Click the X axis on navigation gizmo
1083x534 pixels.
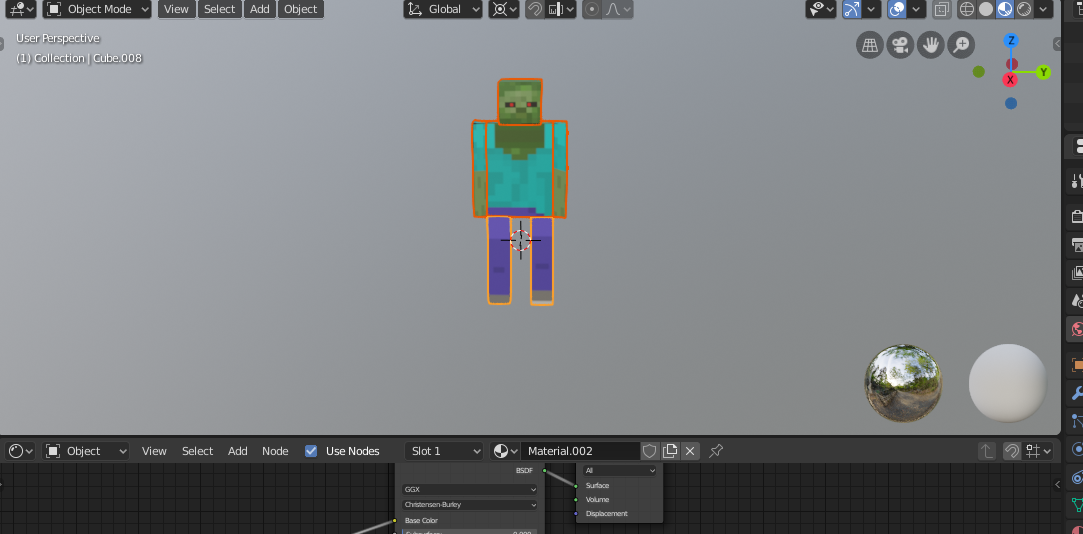[1010, 80]
